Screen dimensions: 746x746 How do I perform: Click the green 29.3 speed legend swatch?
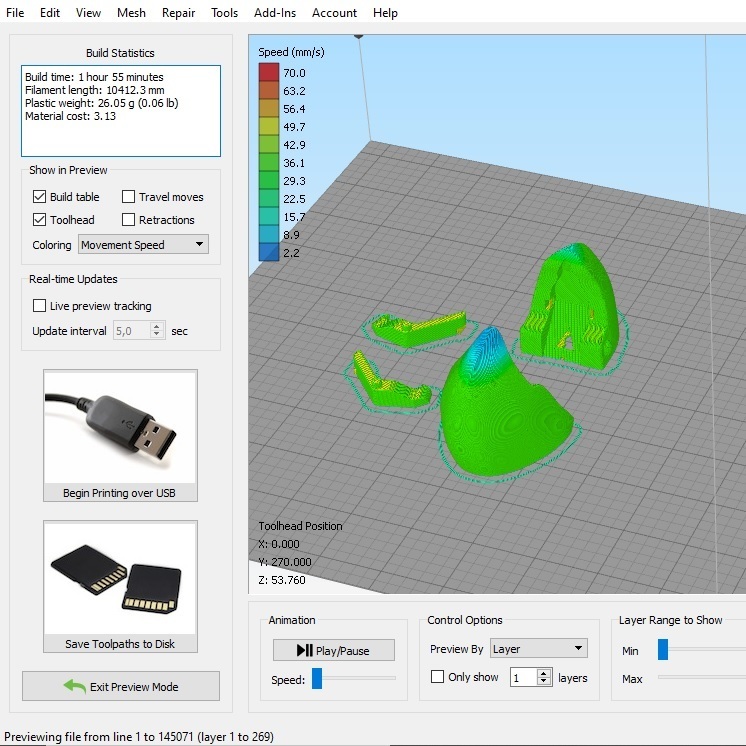pos(269,180)
